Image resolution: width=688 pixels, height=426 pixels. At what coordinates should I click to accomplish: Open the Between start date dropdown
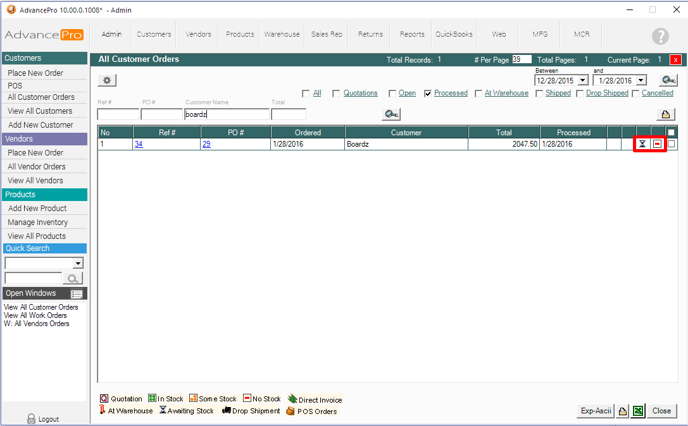pos(583,80)
